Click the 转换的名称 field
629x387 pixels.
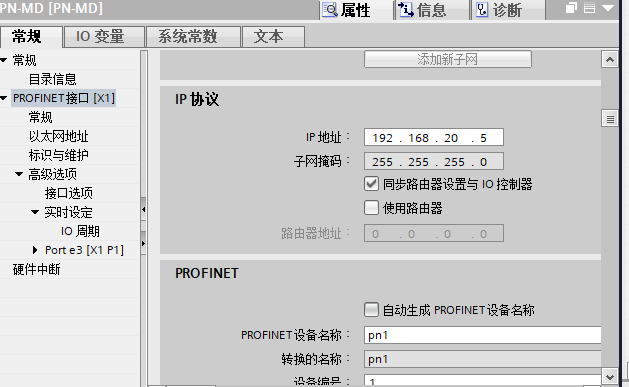[x=483, y=359]
